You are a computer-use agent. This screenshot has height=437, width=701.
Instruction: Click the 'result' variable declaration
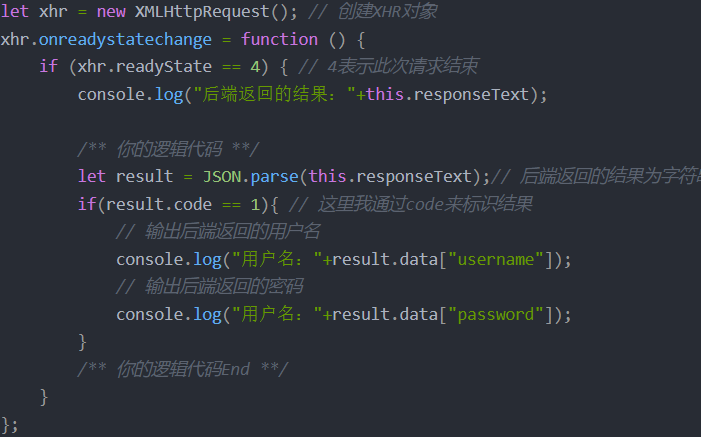[144, 177]
